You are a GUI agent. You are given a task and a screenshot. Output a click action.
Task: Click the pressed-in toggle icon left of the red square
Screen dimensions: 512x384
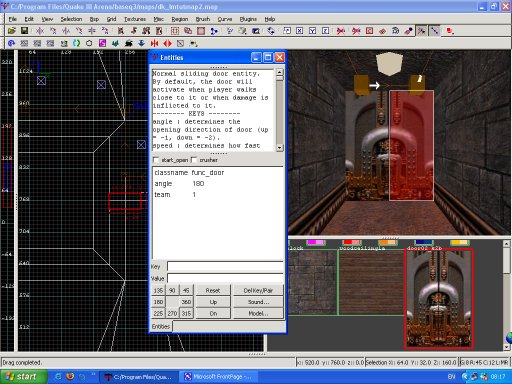click(434, 31)
